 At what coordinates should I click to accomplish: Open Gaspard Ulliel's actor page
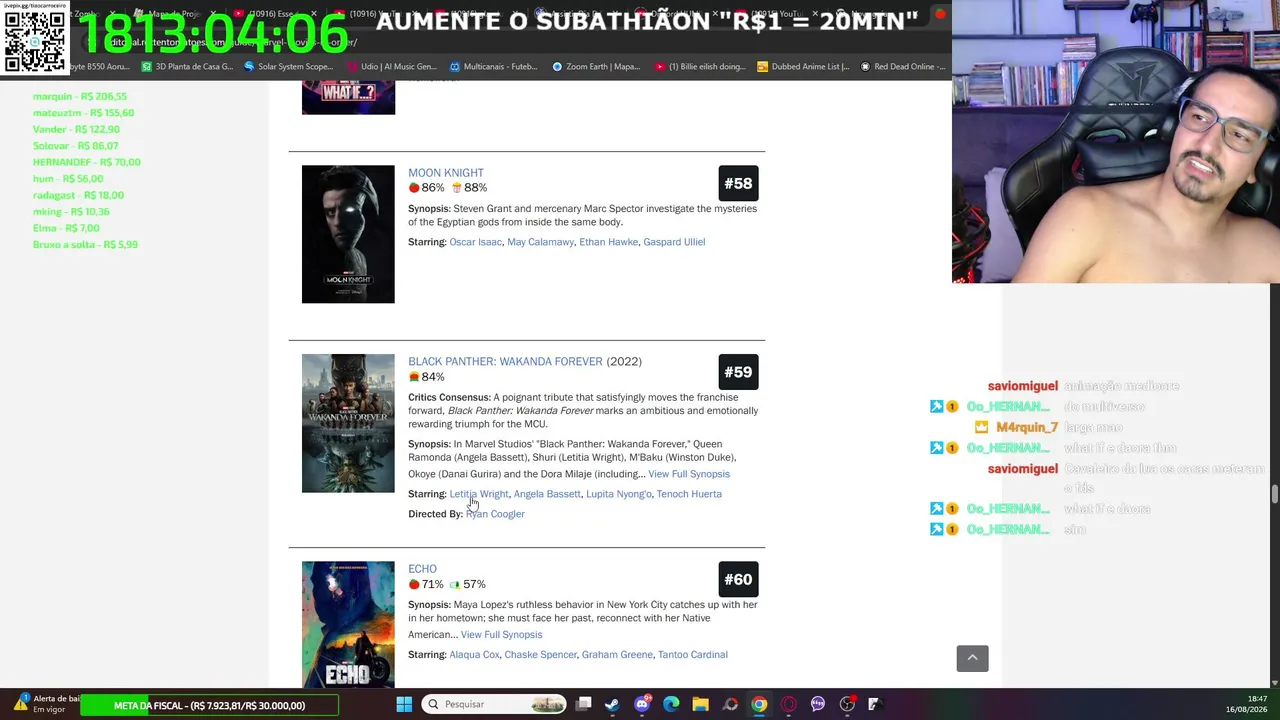[674, 242]
